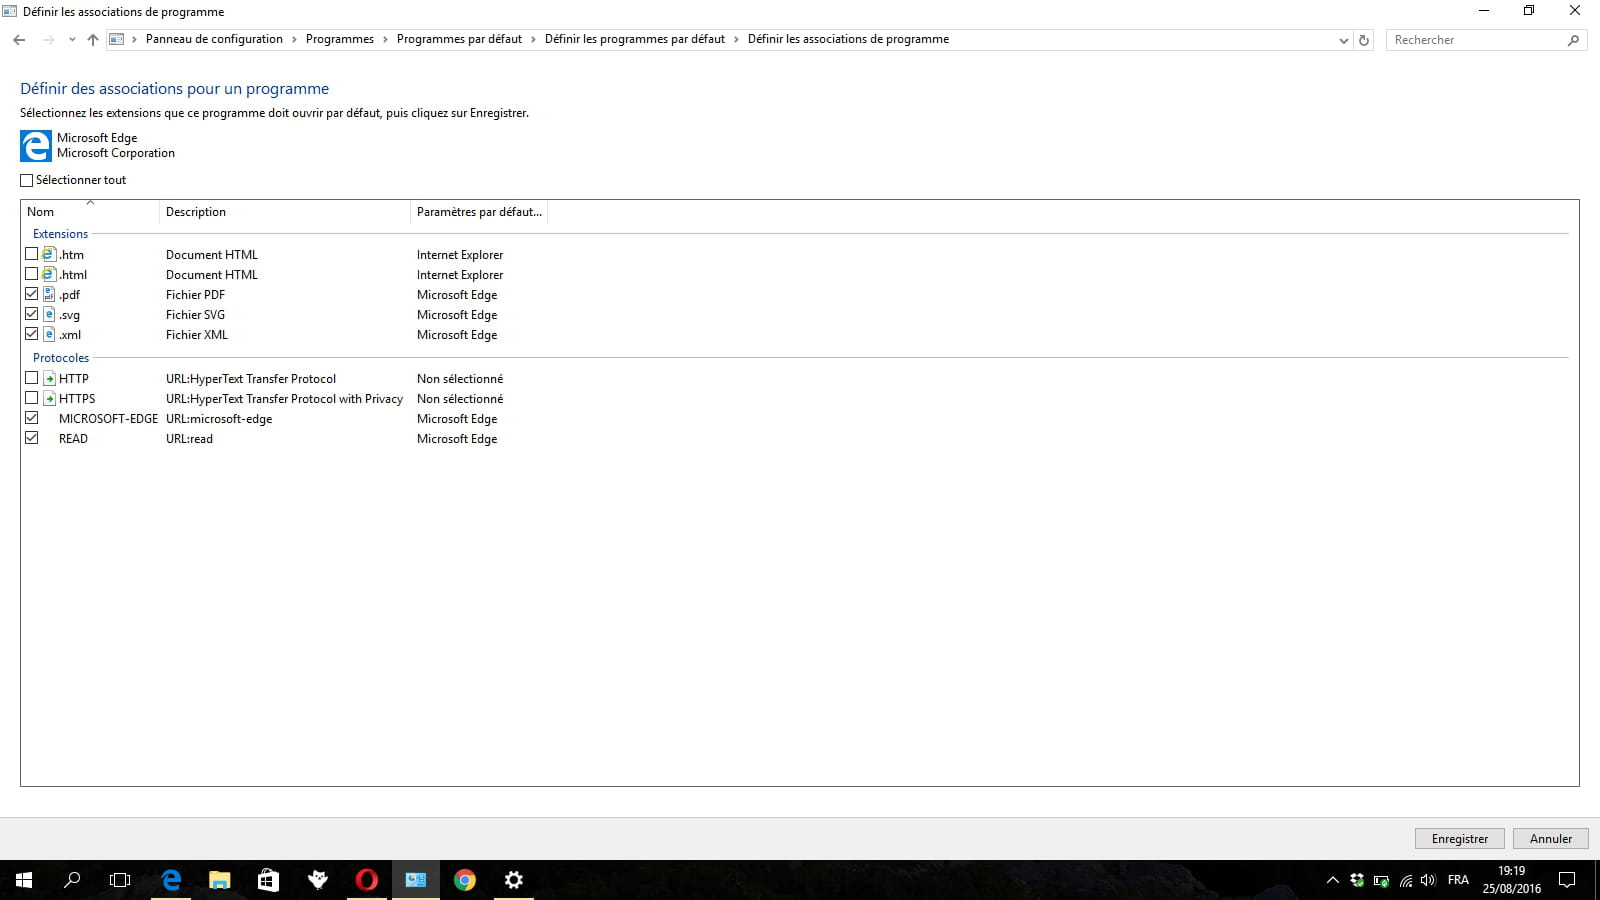Open recent locations dropdown arrow
This screenshot has height=900, width=1600.
(x=72, y=40)
